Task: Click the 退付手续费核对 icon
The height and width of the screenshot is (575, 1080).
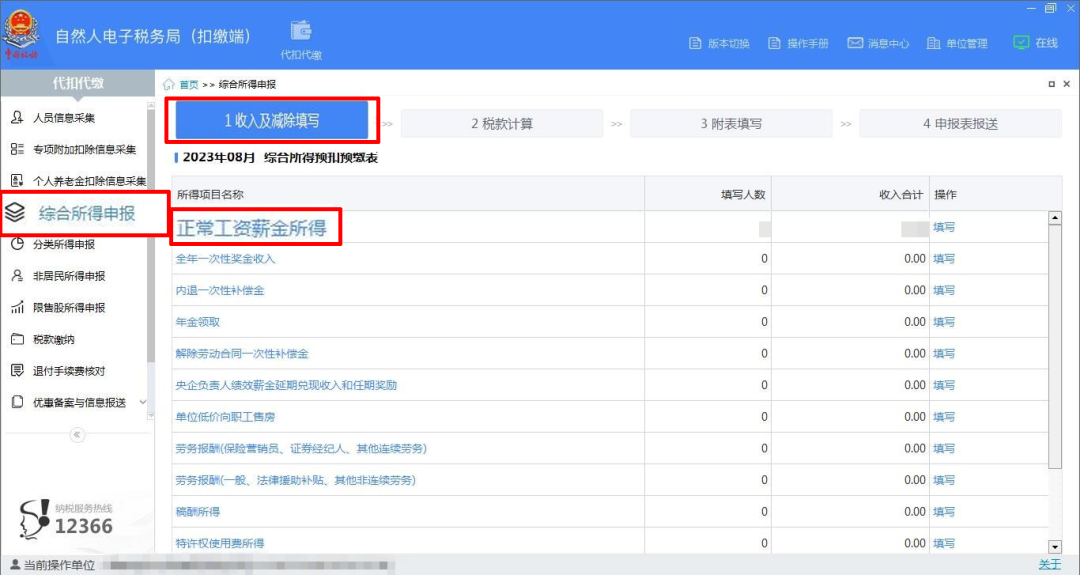Action: pos(17,370)
